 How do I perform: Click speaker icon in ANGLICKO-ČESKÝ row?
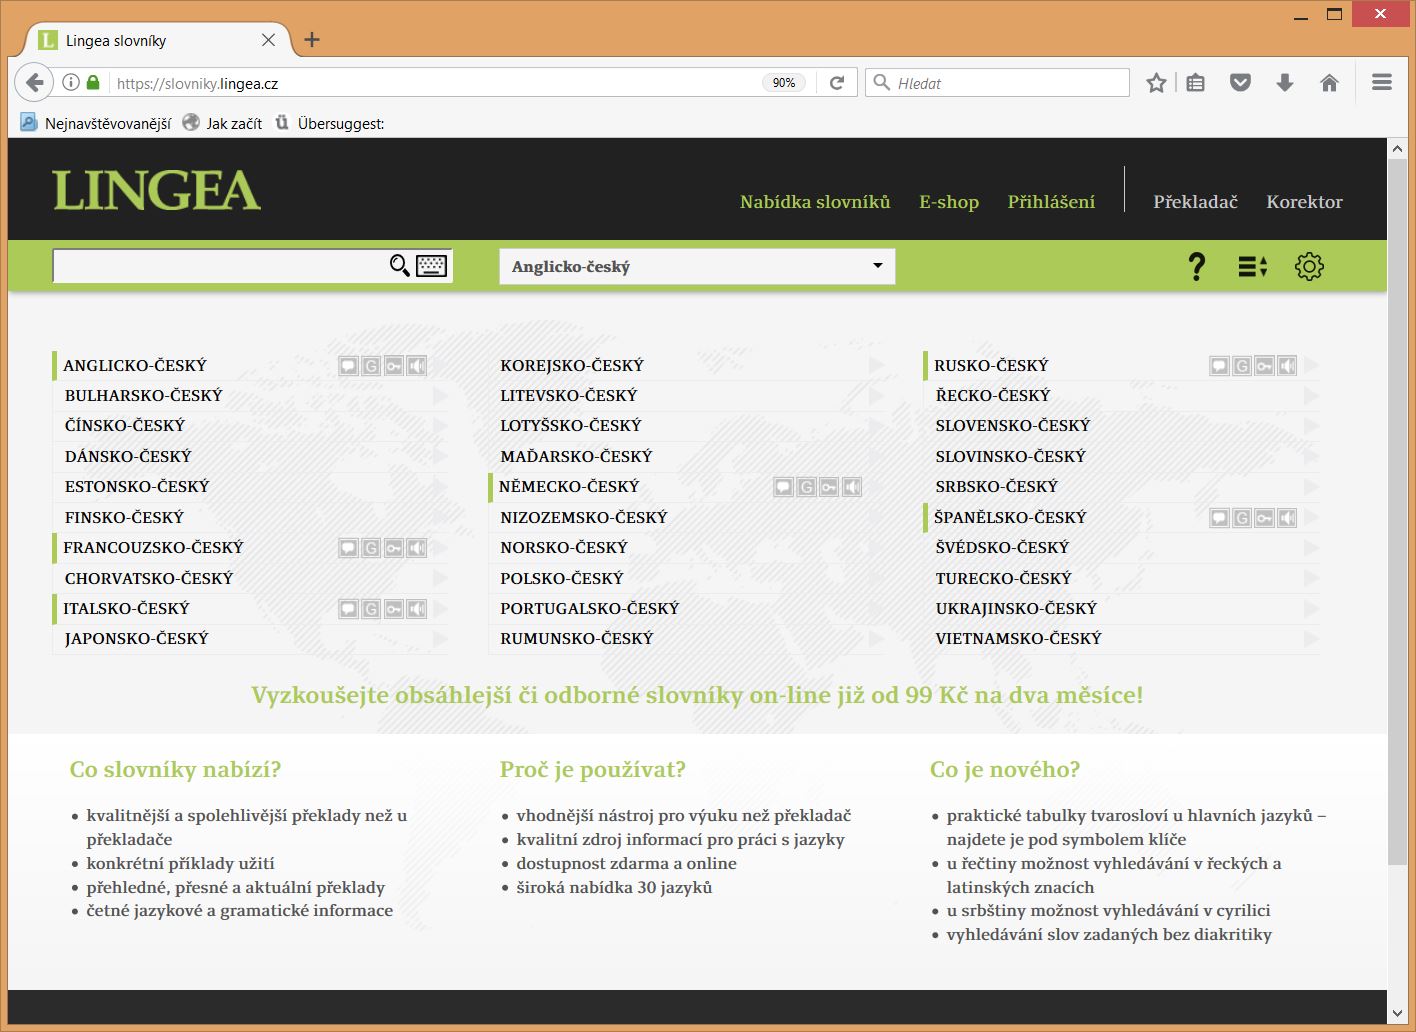417,366
